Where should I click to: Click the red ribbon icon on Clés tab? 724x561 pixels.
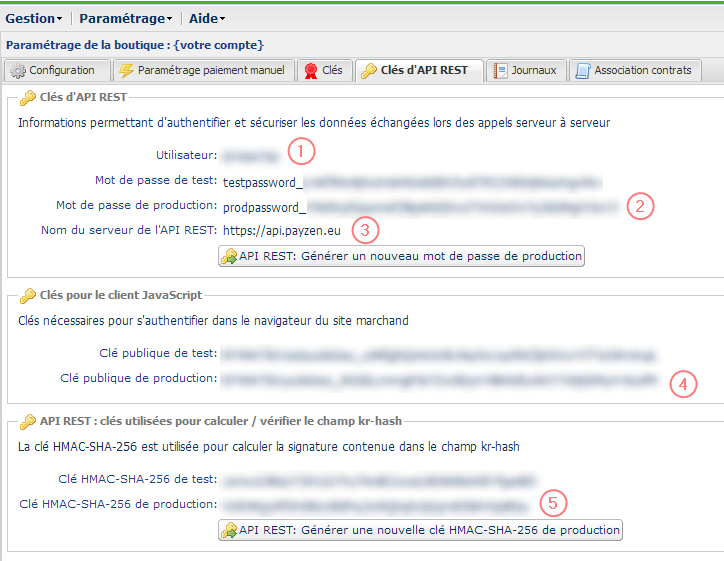click(x=310, y=70)
